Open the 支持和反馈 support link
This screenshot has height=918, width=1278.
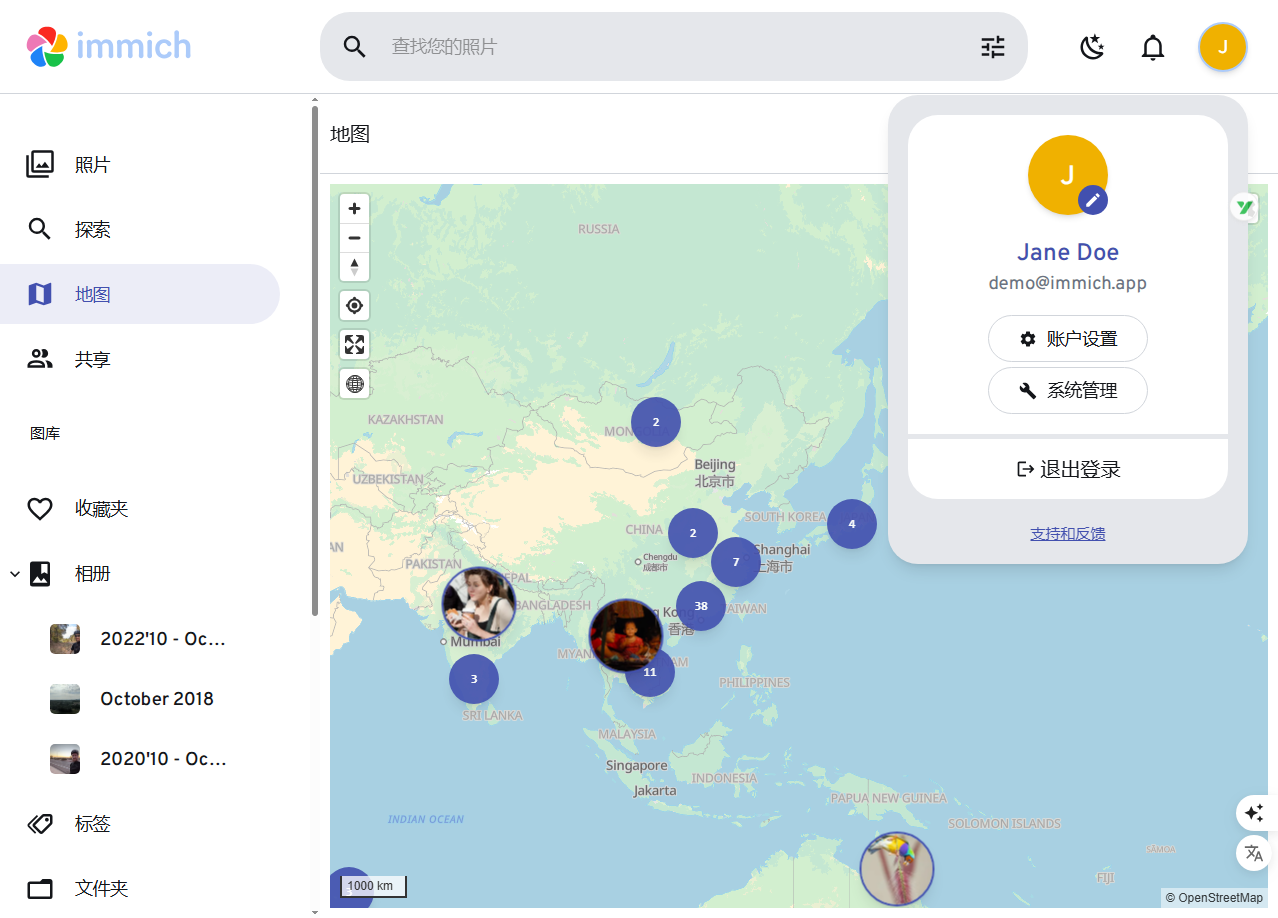click(1067, 534)
